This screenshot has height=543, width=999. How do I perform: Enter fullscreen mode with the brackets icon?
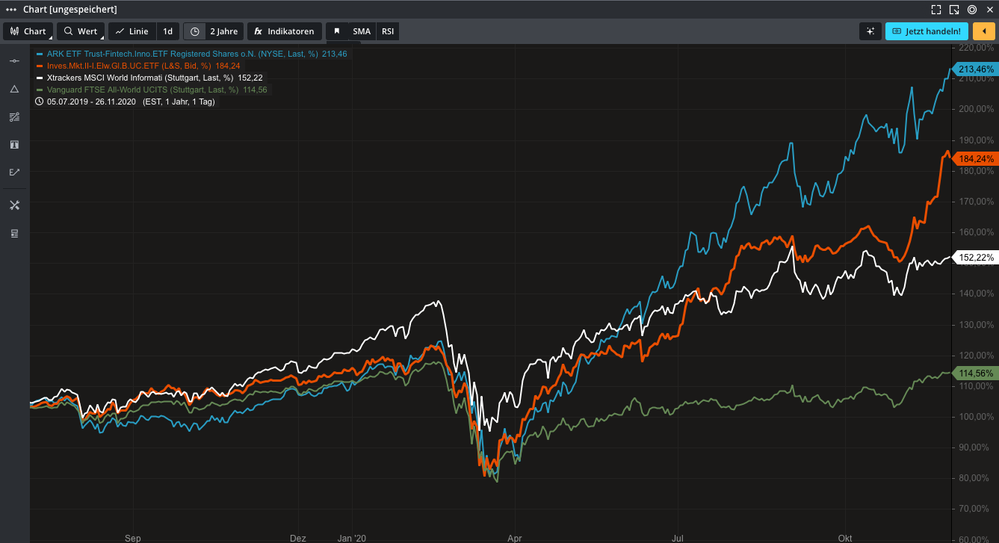936,9
